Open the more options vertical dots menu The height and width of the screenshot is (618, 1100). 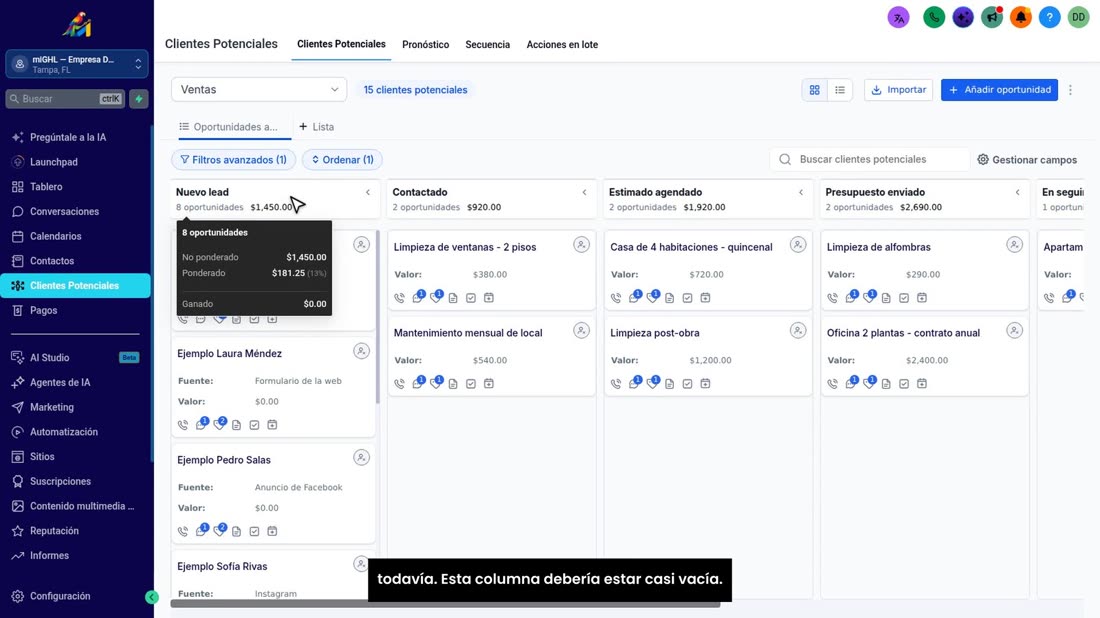(x=1071, y=90)
